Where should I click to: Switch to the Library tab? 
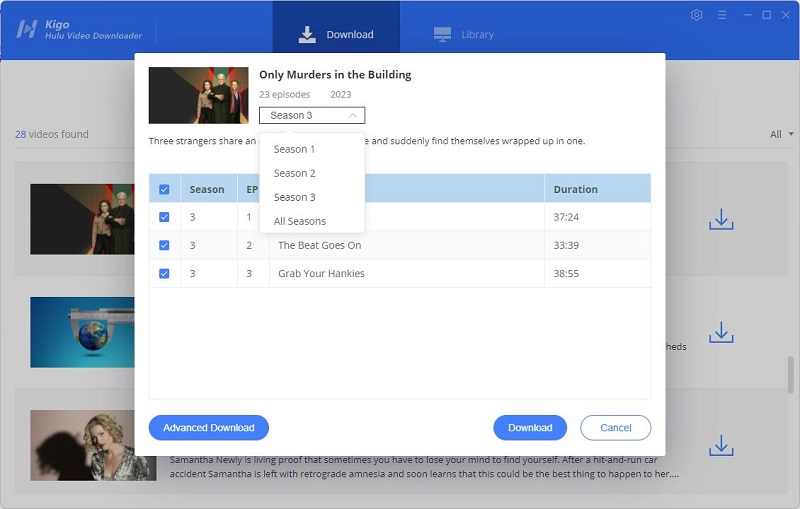point(464,34)
